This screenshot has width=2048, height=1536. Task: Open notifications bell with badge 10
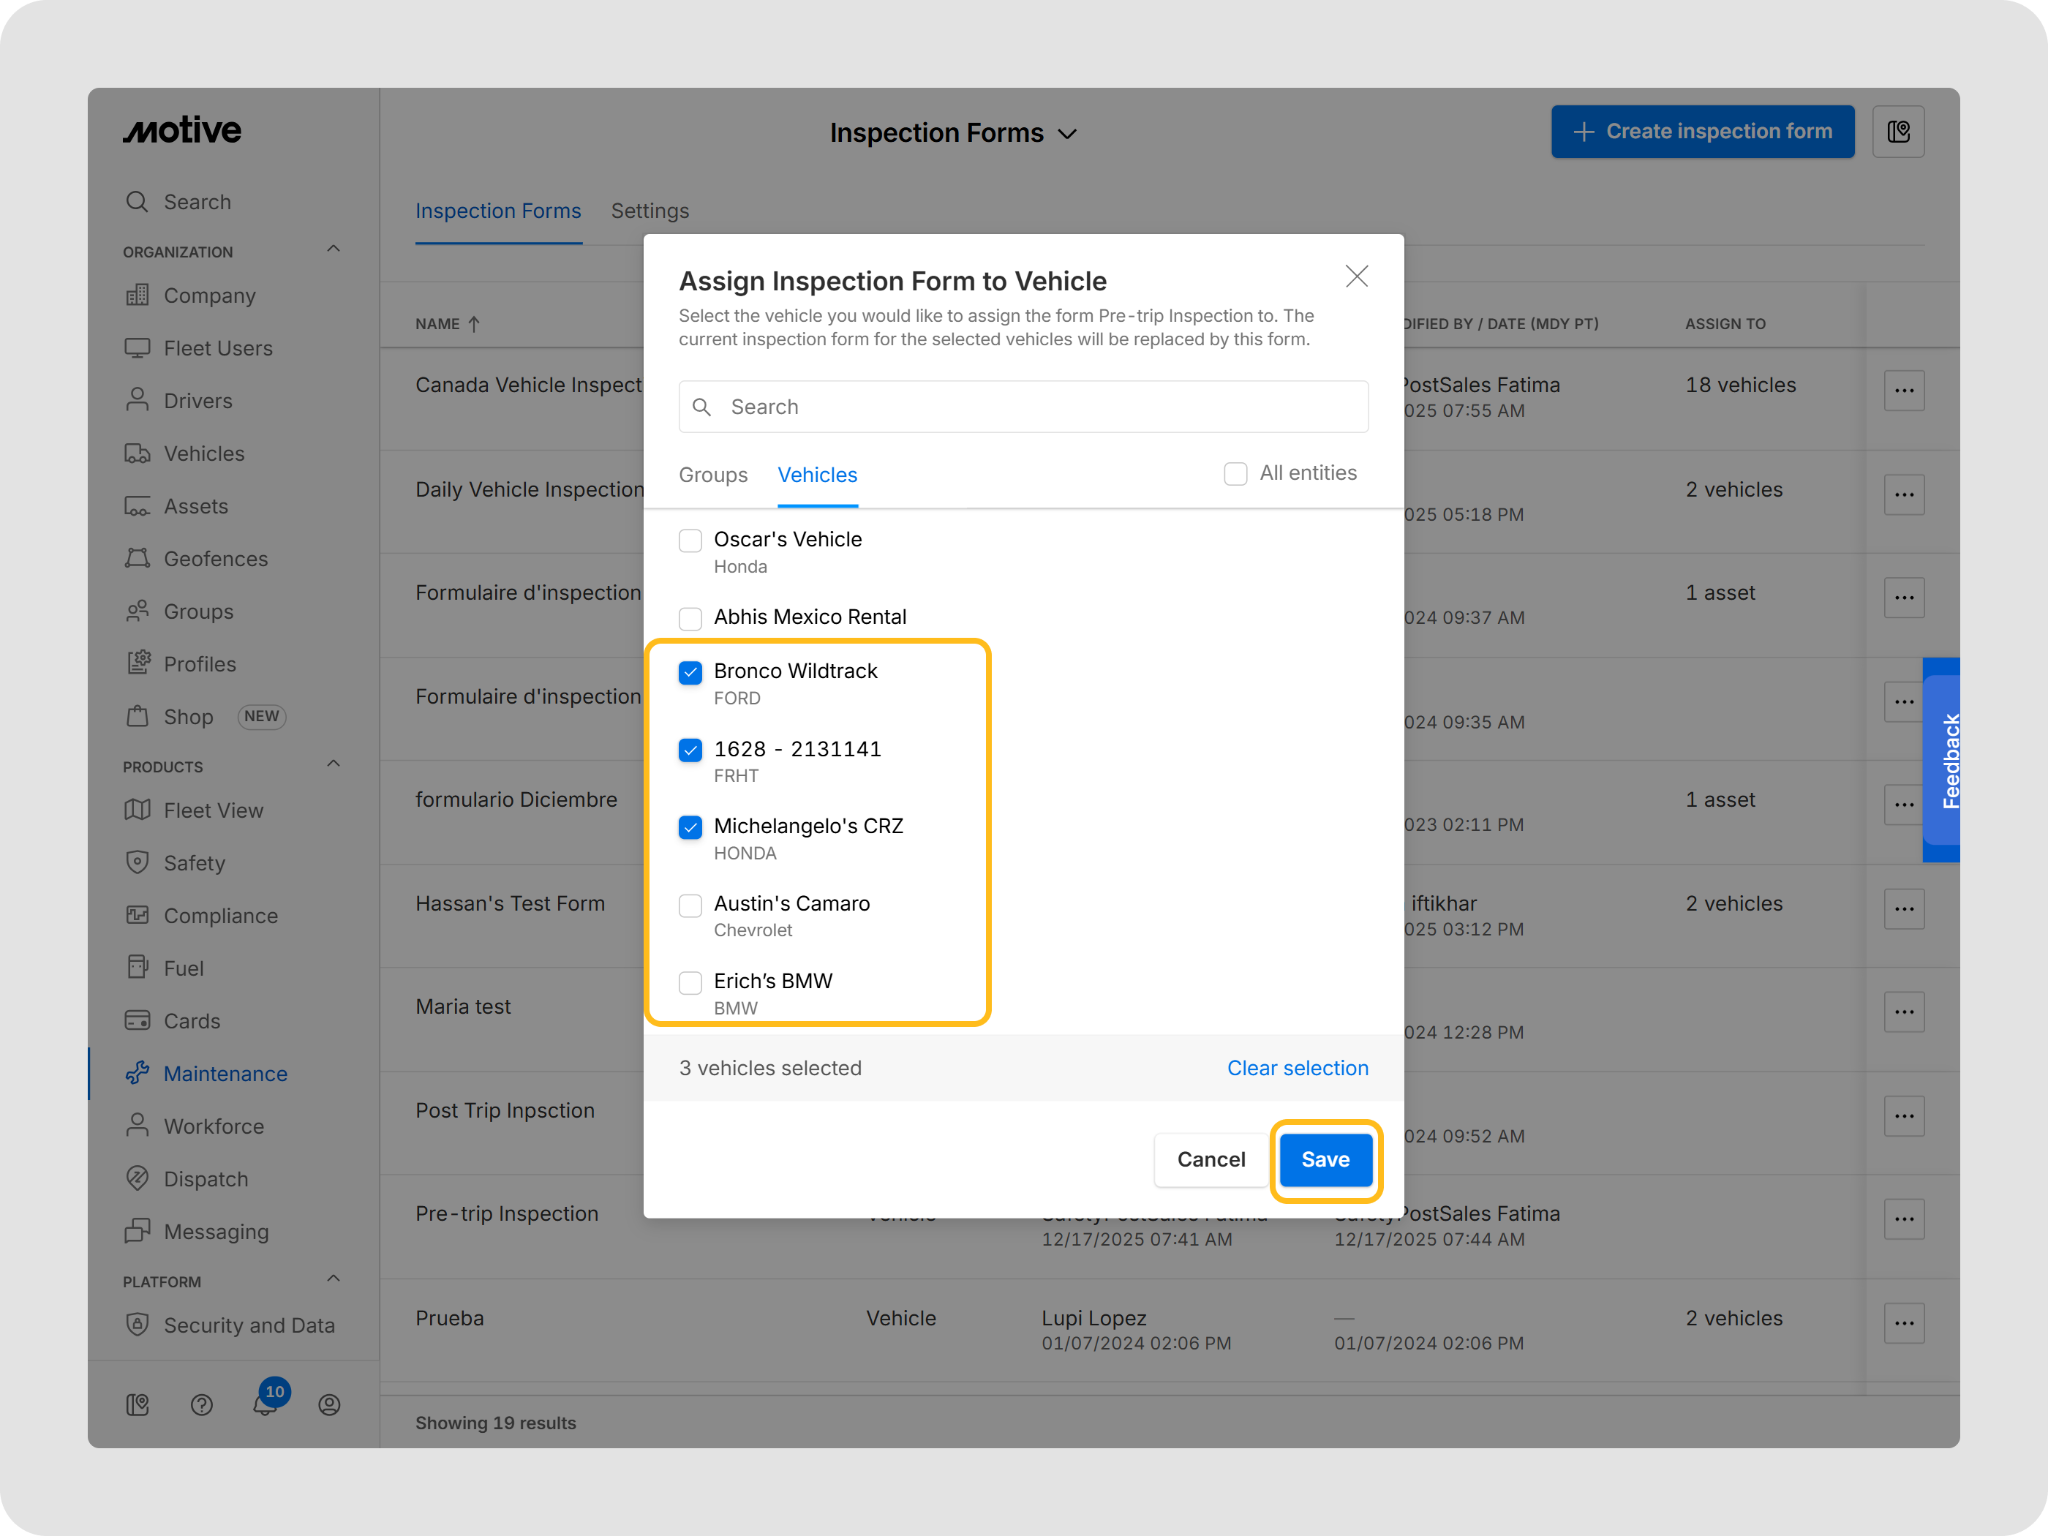(x=265, y=1403)
